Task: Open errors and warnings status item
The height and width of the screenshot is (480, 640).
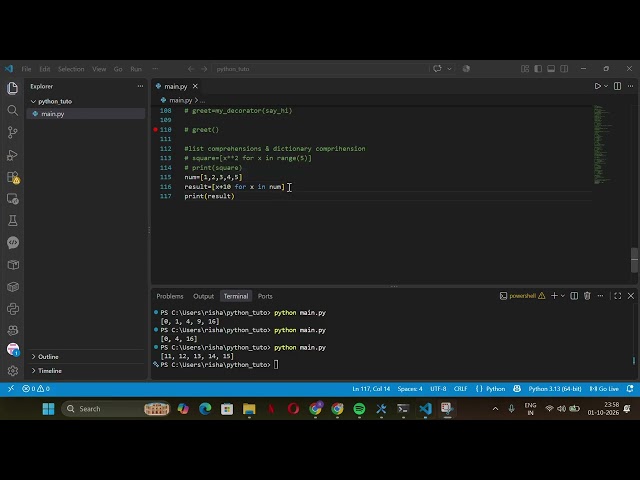Action: click(x=36, y=389)
